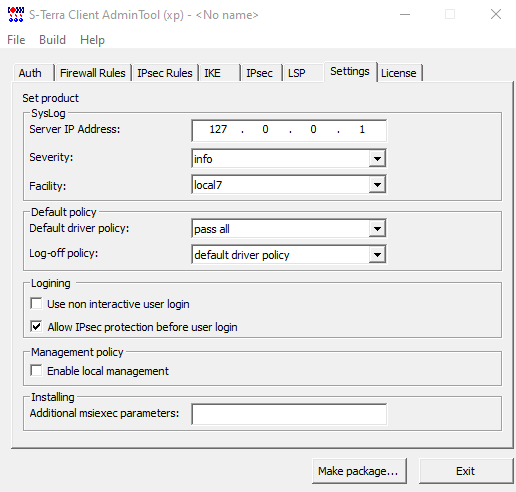This screenshot has height=492, width=516.
Task: Uncheck Allow IPsec protection before user login
Action: click(x=36, y=326)
